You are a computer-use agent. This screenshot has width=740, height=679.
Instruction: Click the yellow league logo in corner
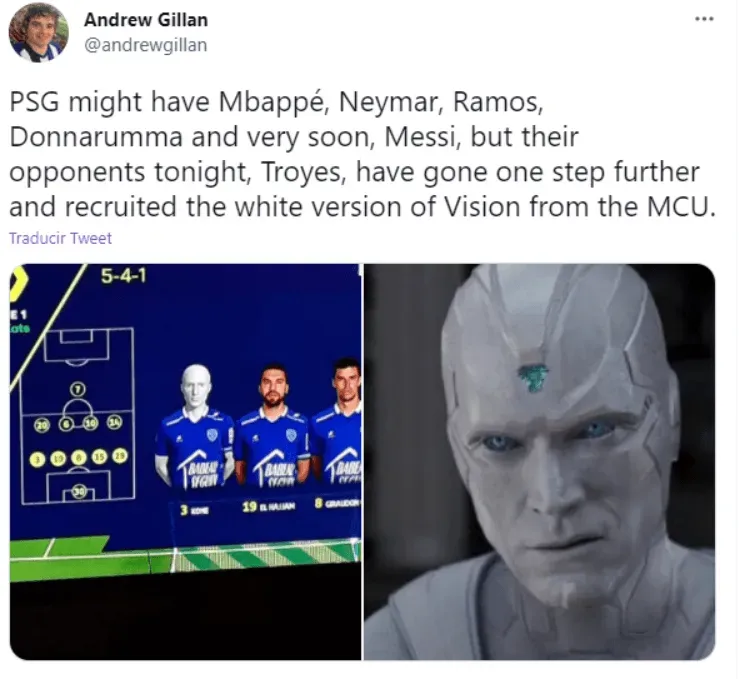pyautogui.click(x=18, y=282)
